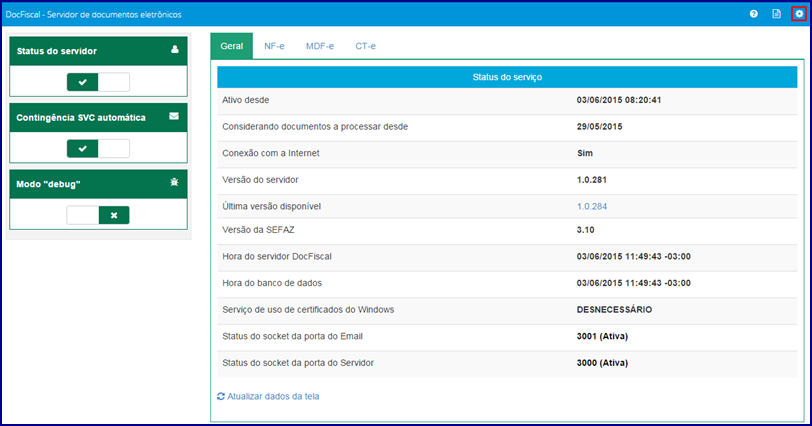The width and height of the screenshot is (812, 426).
Task: Switch to the NF-e tab
Action: [x=274, y=46]
